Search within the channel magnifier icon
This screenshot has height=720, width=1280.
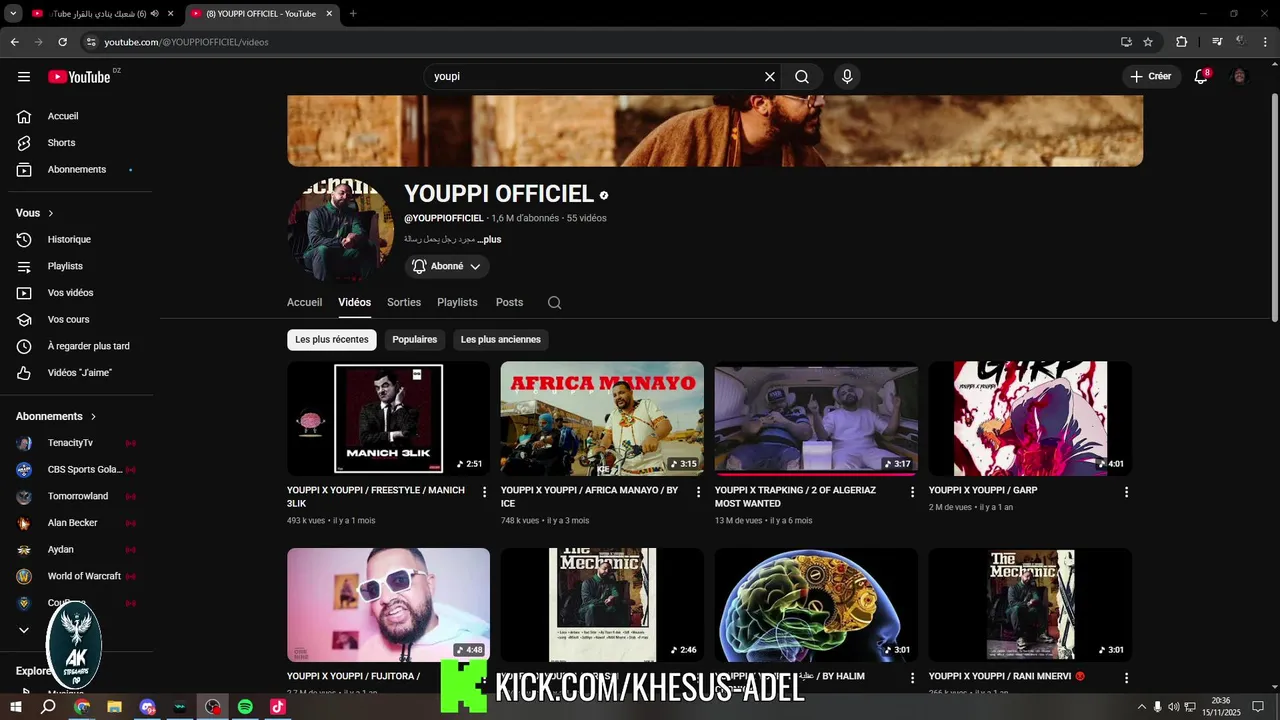pyautogui.click(x=554, y=303)
